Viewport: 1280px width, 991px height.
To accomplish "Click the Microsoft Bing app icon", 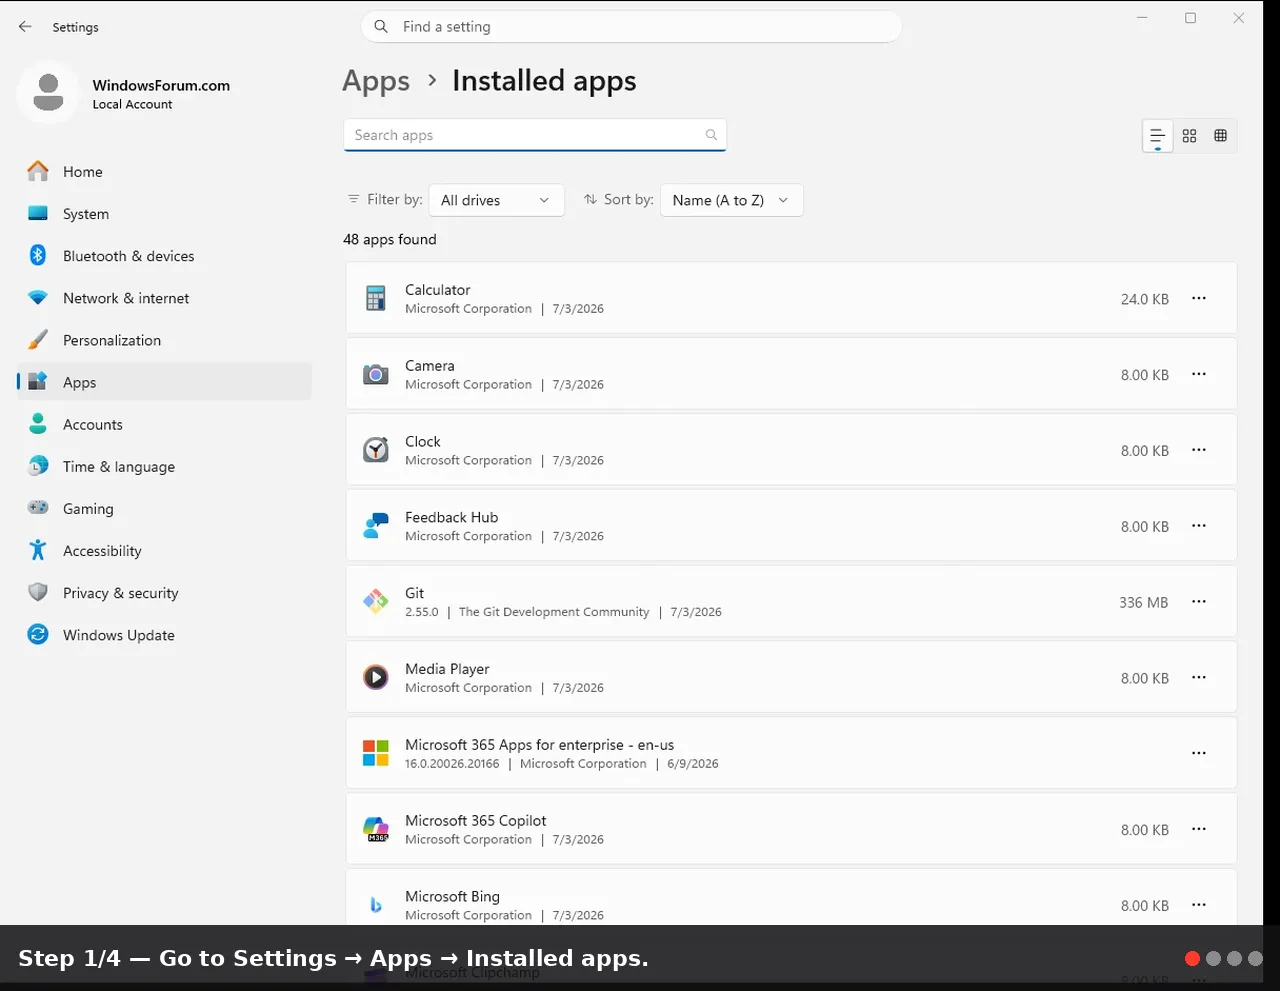I will click(376, 905).
